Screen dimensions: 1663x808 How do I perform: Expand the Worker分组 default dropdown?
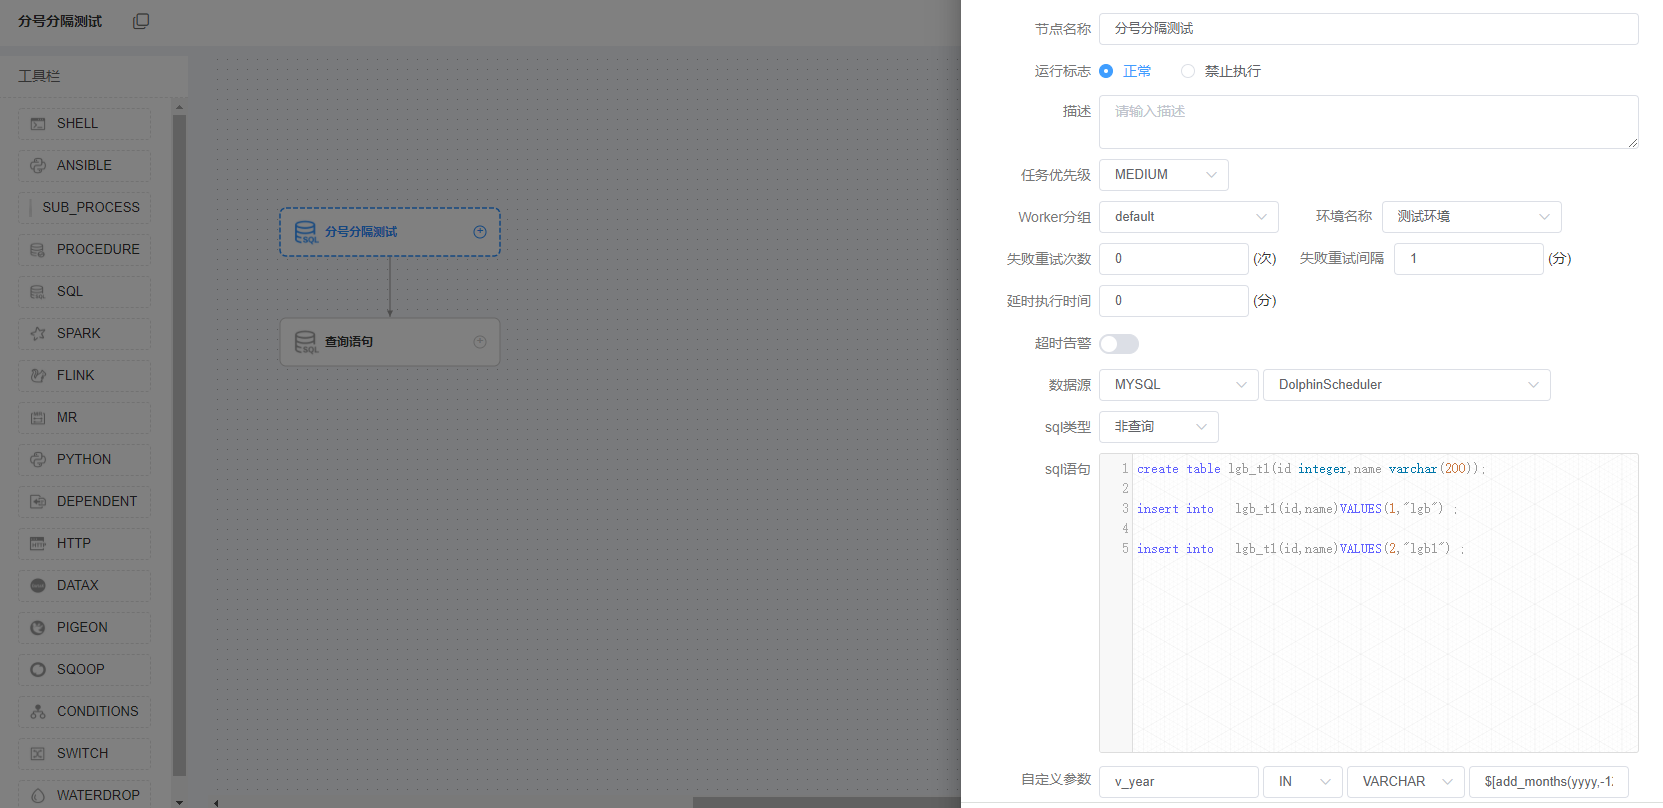point(1188,217)
